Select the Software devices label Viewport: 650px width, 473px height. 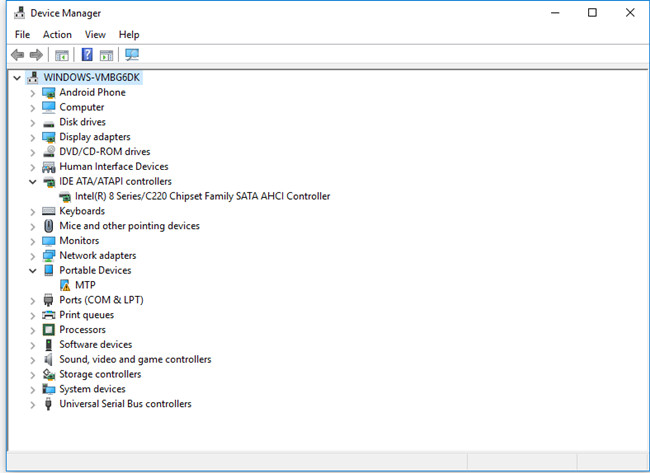click(95, 344)
